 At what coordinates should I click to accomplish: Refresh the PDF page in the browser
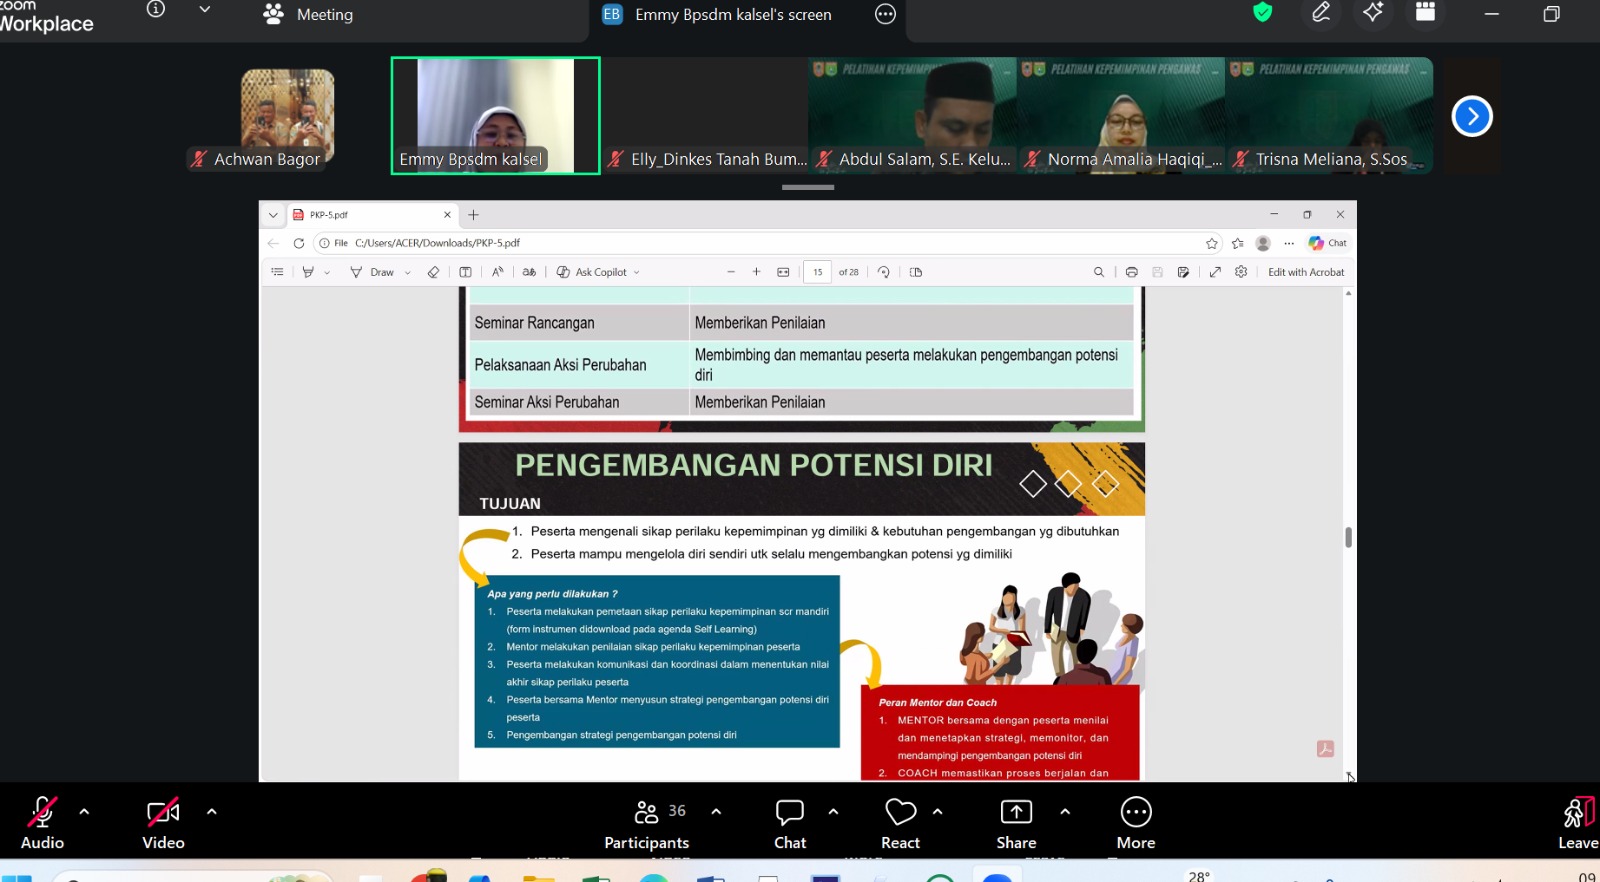tap(298, 243)
